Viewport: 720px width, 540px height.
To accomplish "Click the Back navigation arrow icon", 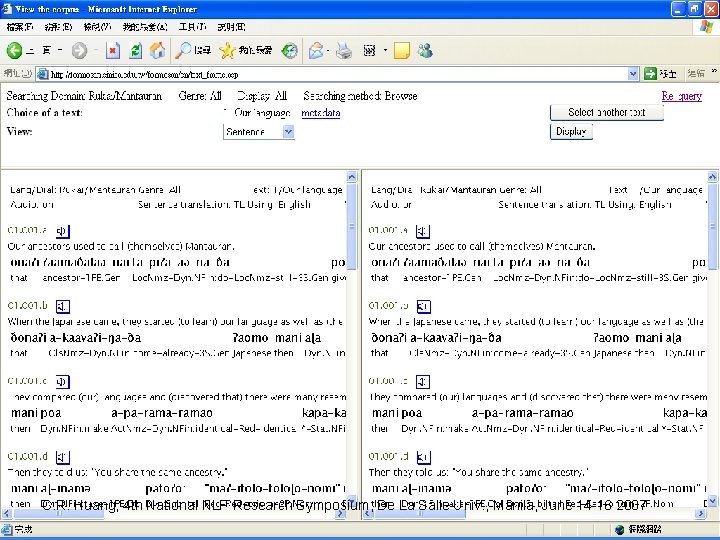I will (14, 51).
